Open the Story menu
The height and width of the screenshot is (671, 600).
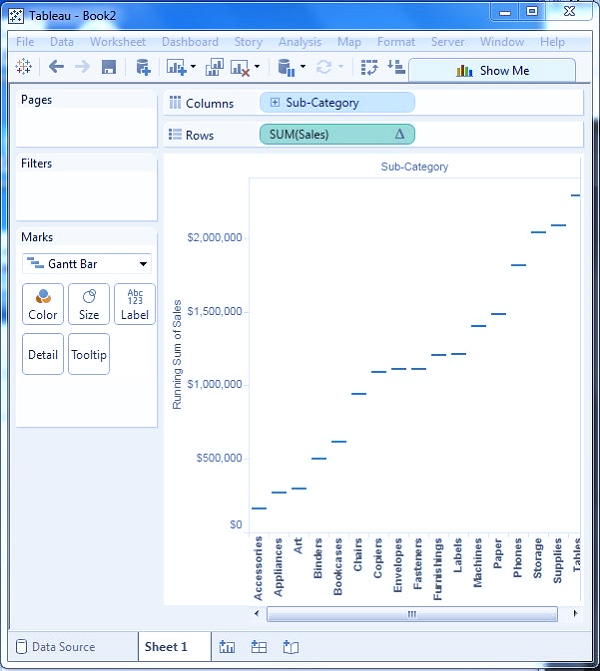tap(248, 42)
